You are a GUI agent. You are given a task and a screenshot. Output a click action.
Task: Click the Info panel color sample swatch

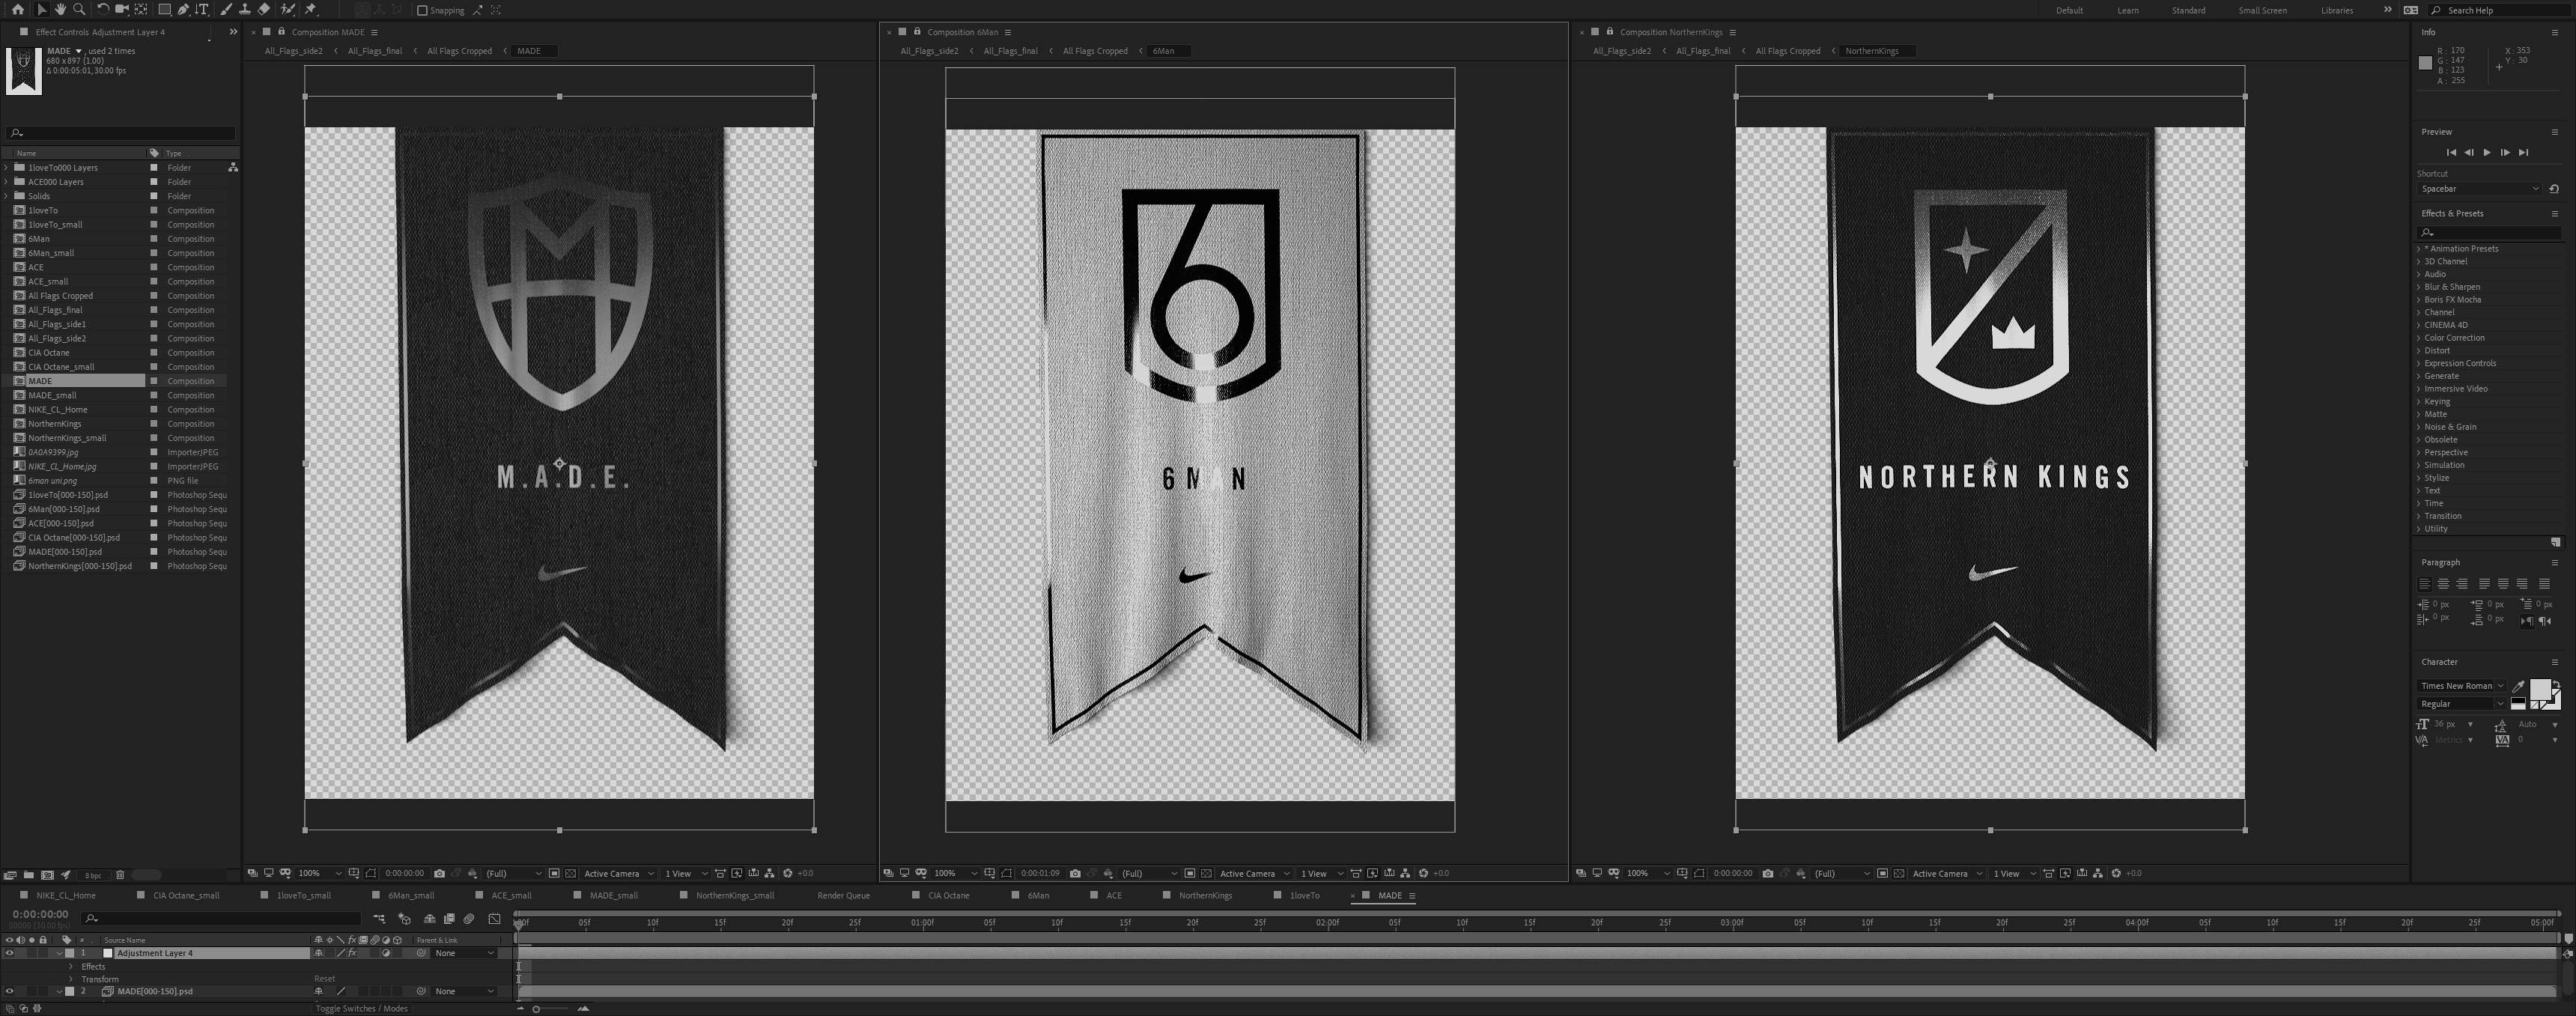click(x=2425, y=63)
